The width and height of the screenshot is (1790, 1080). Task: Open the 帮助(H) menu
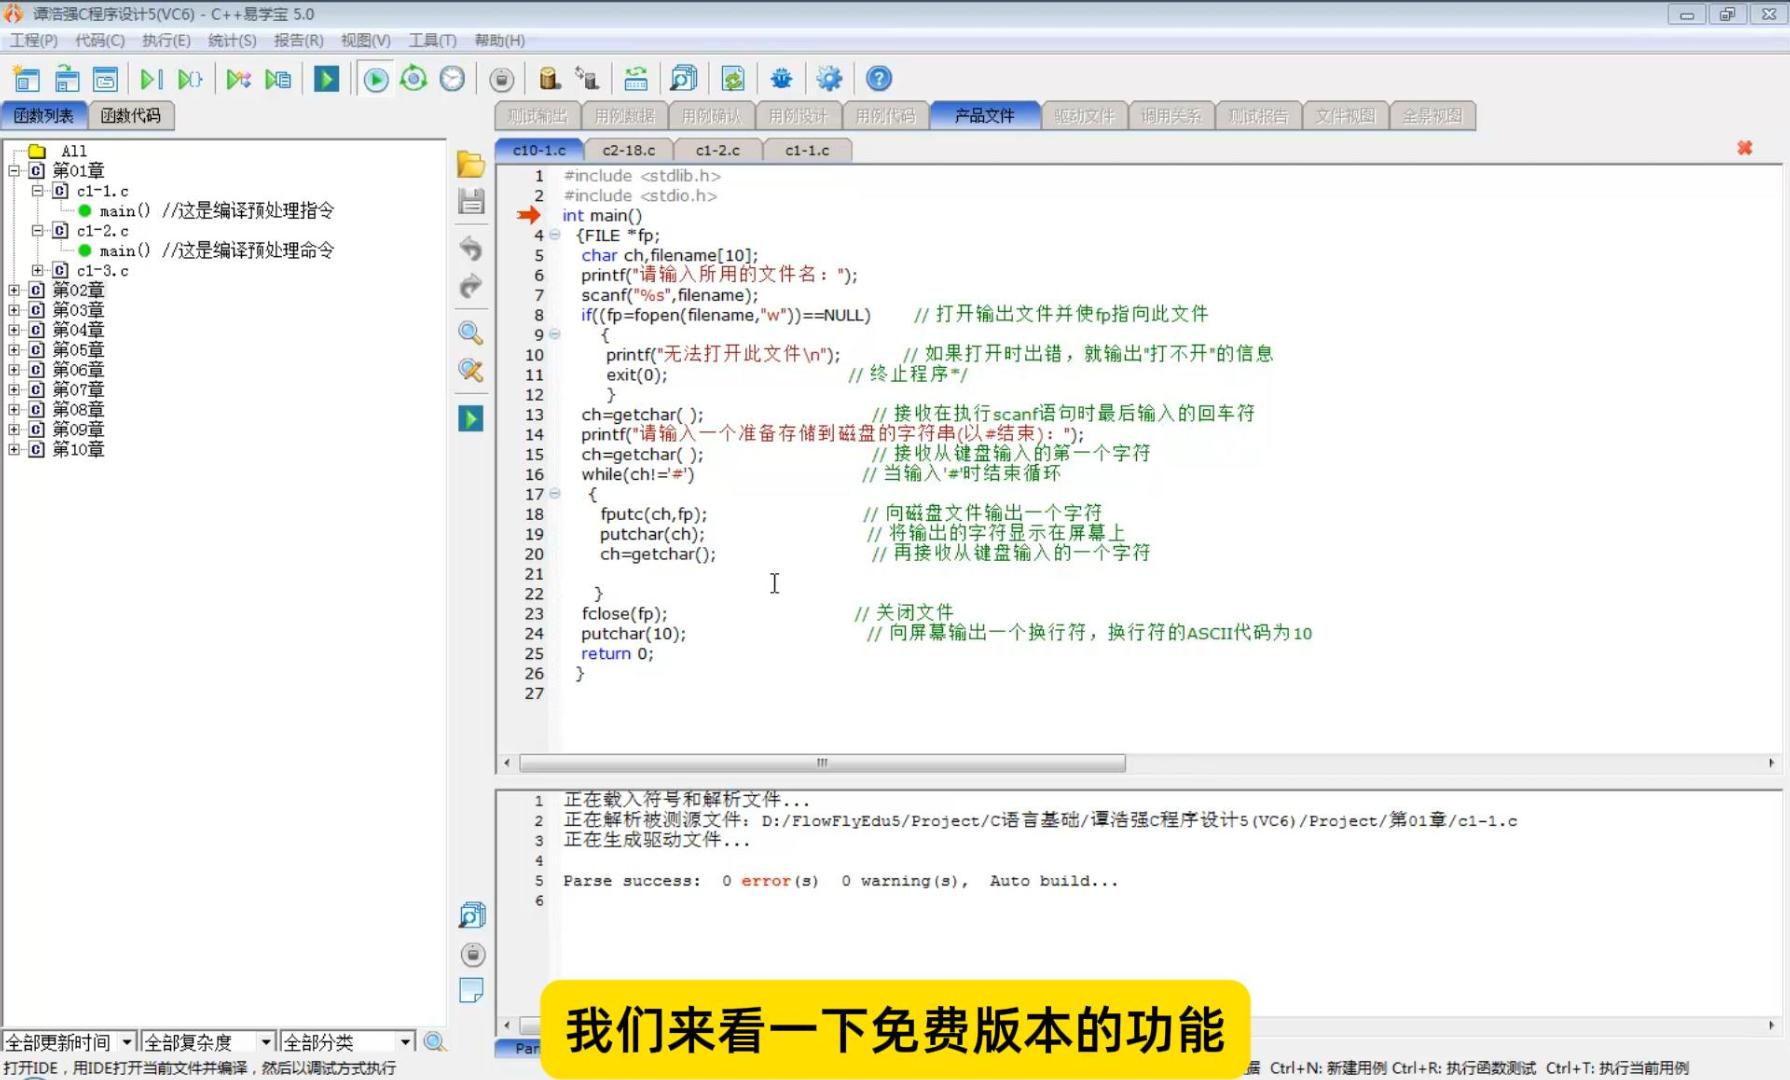click(499, 40)
